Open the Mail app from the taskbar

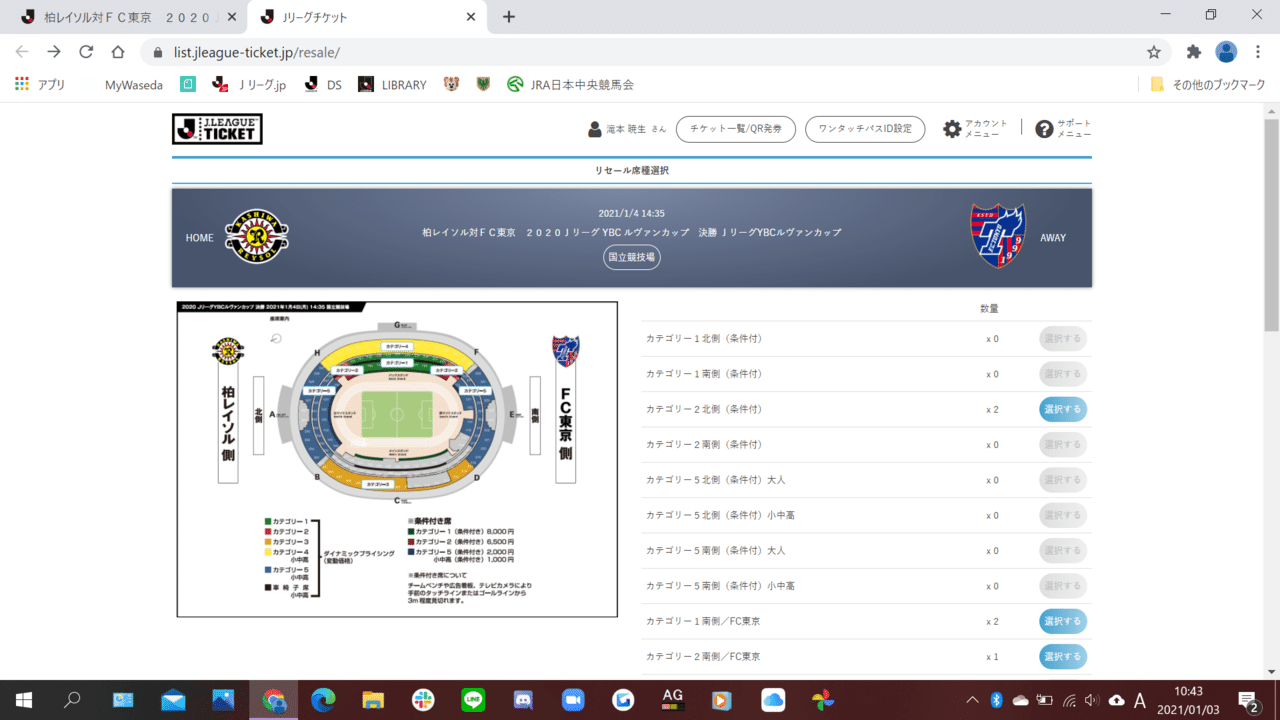click(x=173, y=699)
